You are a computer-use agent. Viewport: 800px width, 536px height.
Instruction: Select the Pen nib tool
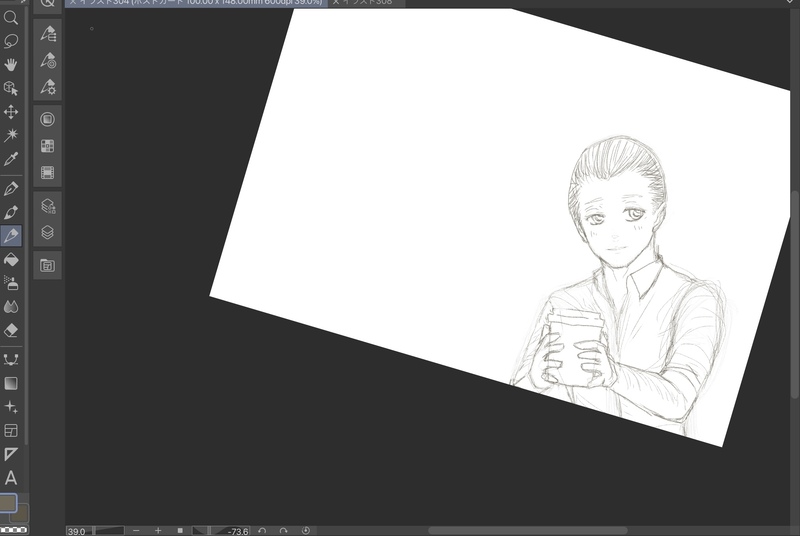click(x=11, y=188)
